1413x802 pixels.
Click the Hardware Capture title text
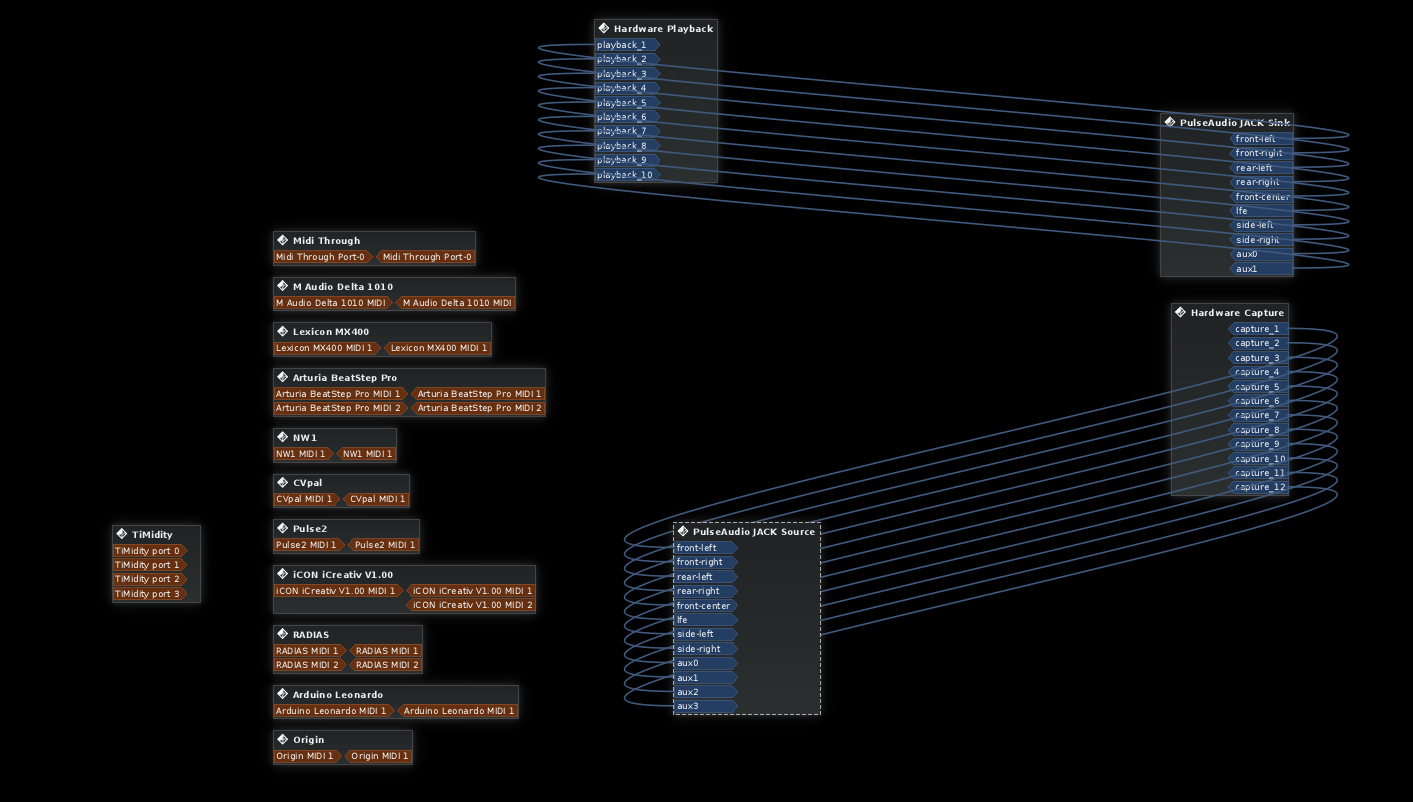[x=1237, y=313]
